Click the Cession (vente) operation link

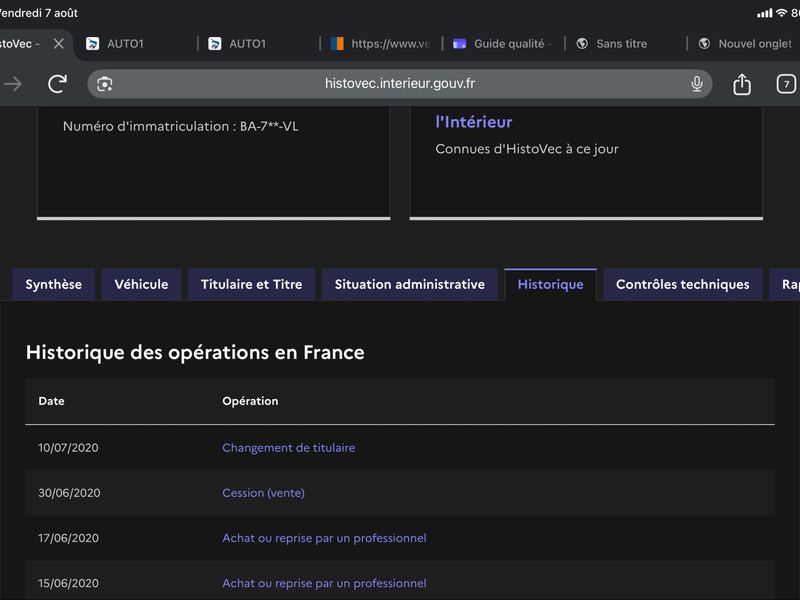pyautogui.click(x=263, y=493)
